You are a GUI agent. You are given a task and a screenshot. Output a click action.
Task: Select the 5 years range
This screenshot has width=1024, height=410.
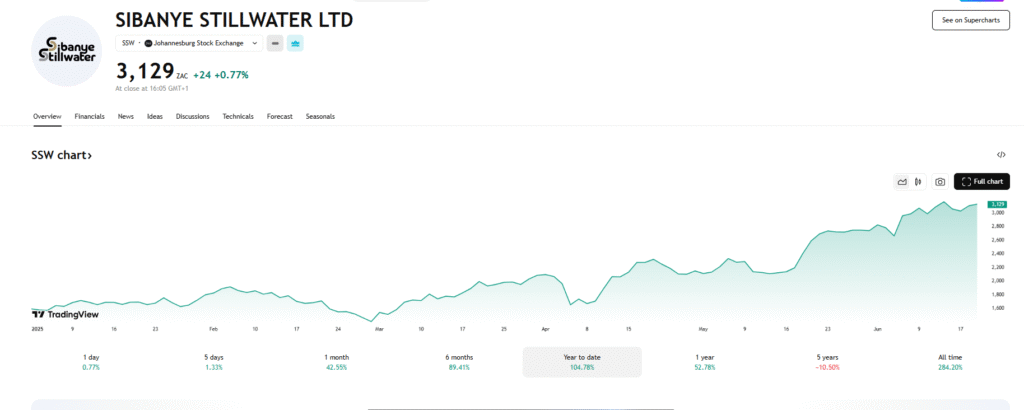click(827, 362)
